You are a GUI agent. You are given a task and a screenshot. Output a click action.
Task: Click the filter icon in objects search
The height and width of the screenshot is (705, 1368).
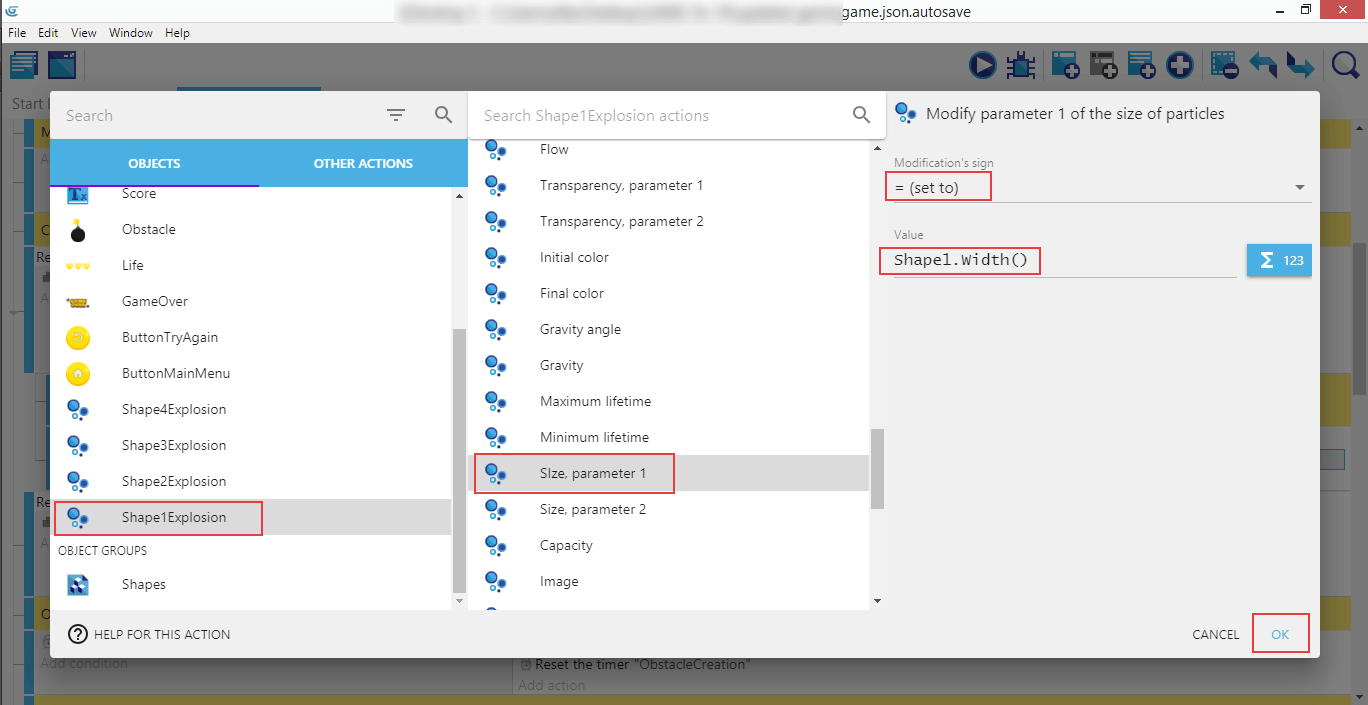pos(396,116)
